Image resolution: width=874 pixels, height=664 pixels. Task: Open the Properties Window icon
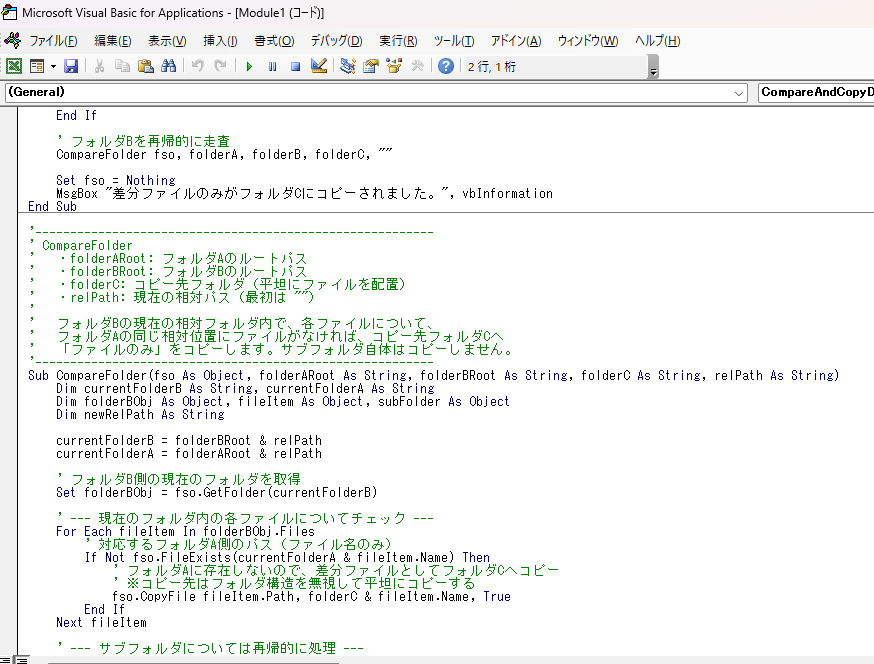tap(371, 66)
